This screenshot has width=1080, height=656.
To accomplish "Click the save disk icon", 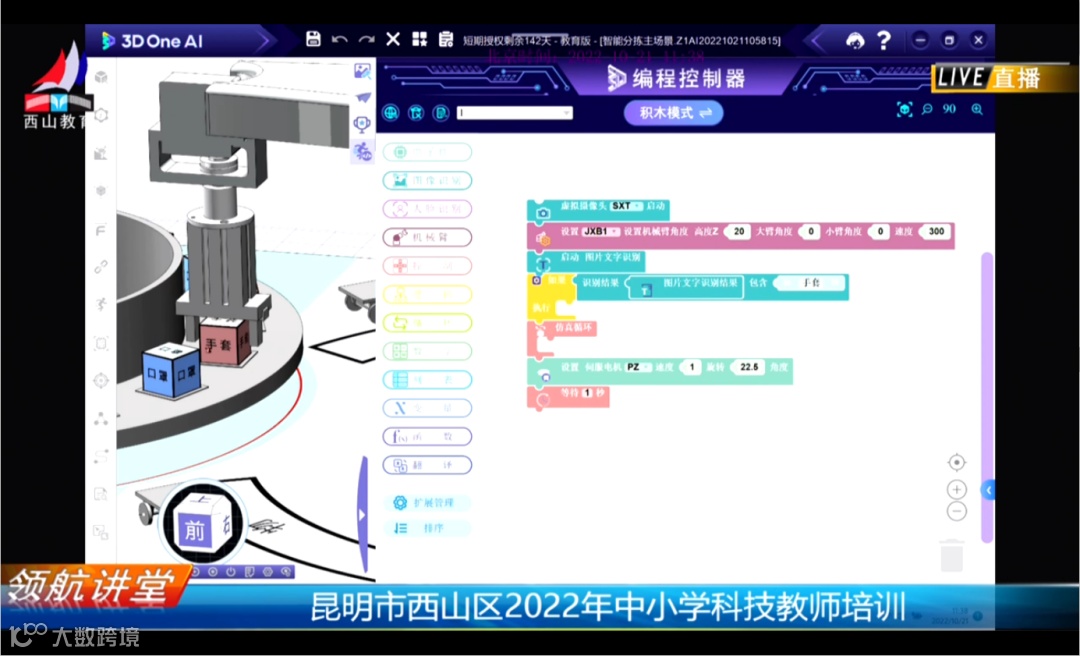I will 313,39.
